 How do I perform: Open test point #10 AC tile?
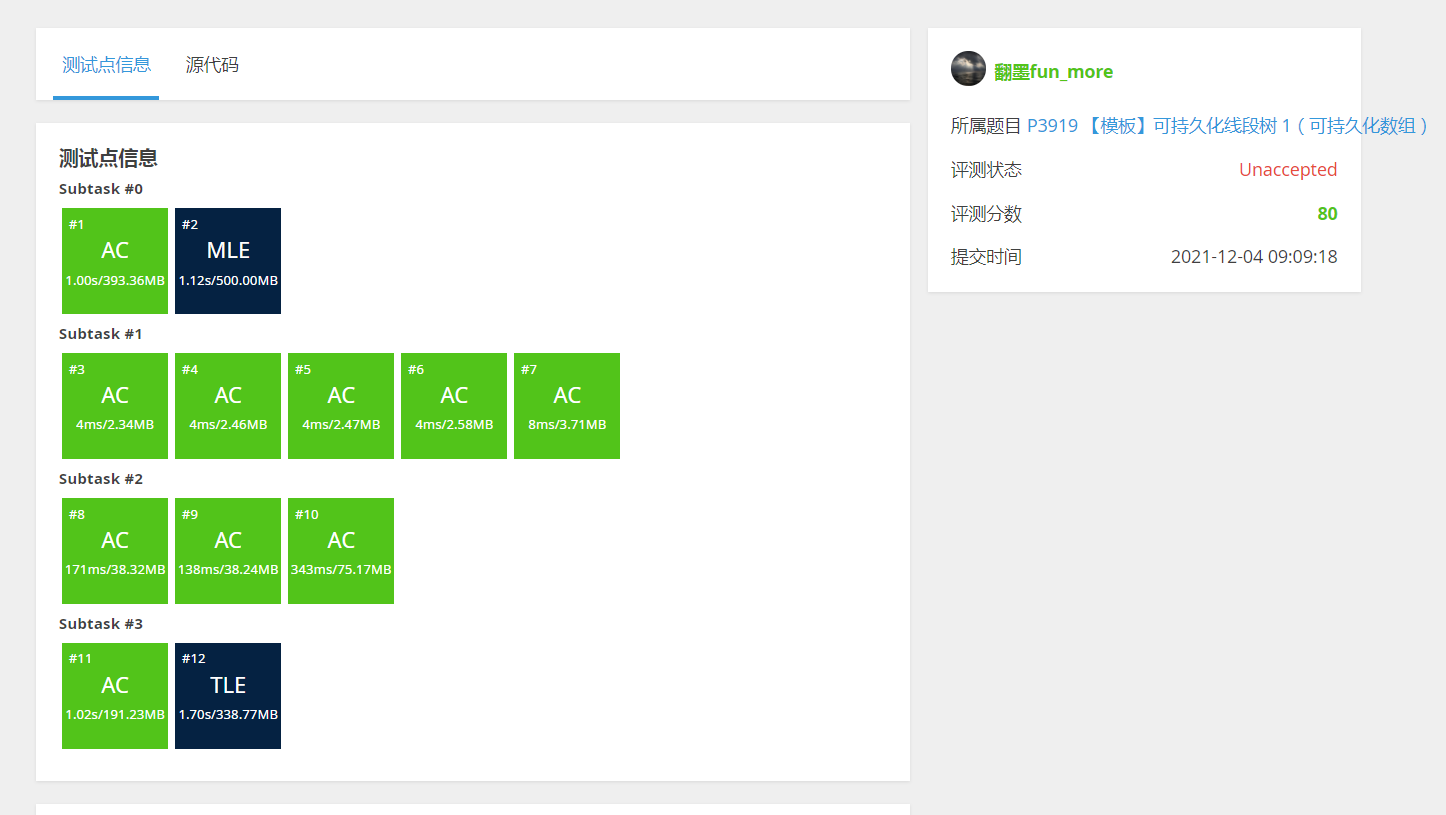pos(341,551)
